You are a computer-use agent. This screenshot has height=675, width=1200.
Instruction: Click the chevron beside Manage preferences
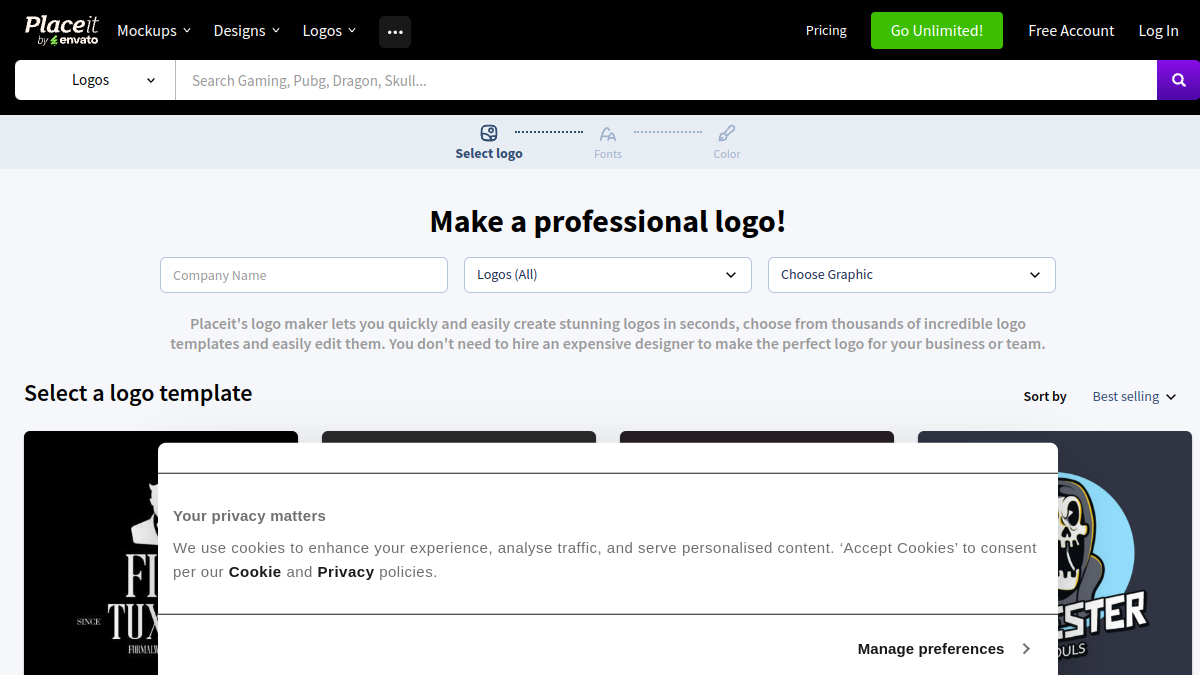[1026, 649]
